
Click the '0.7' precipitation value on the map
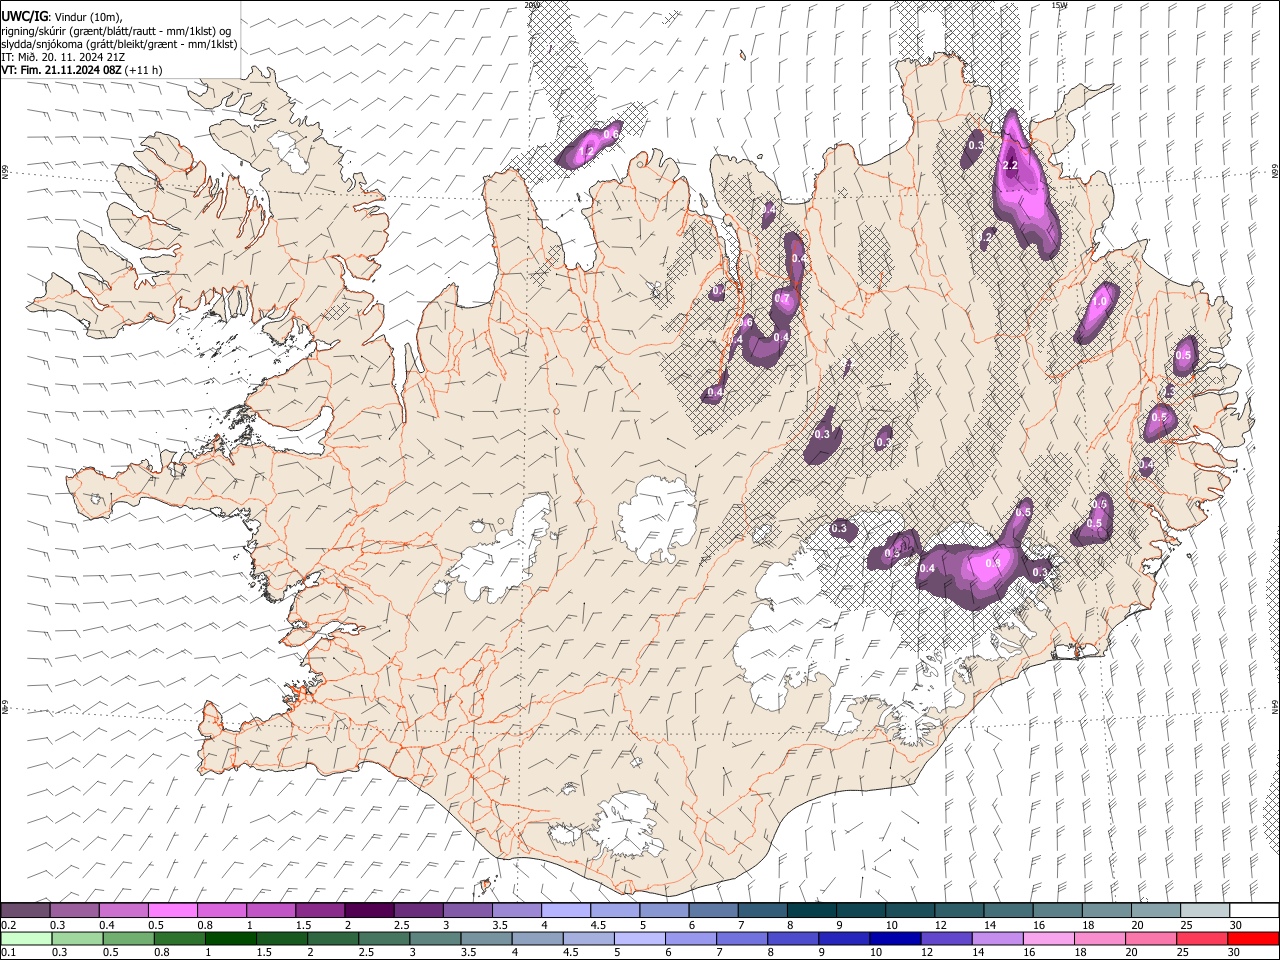782,298
